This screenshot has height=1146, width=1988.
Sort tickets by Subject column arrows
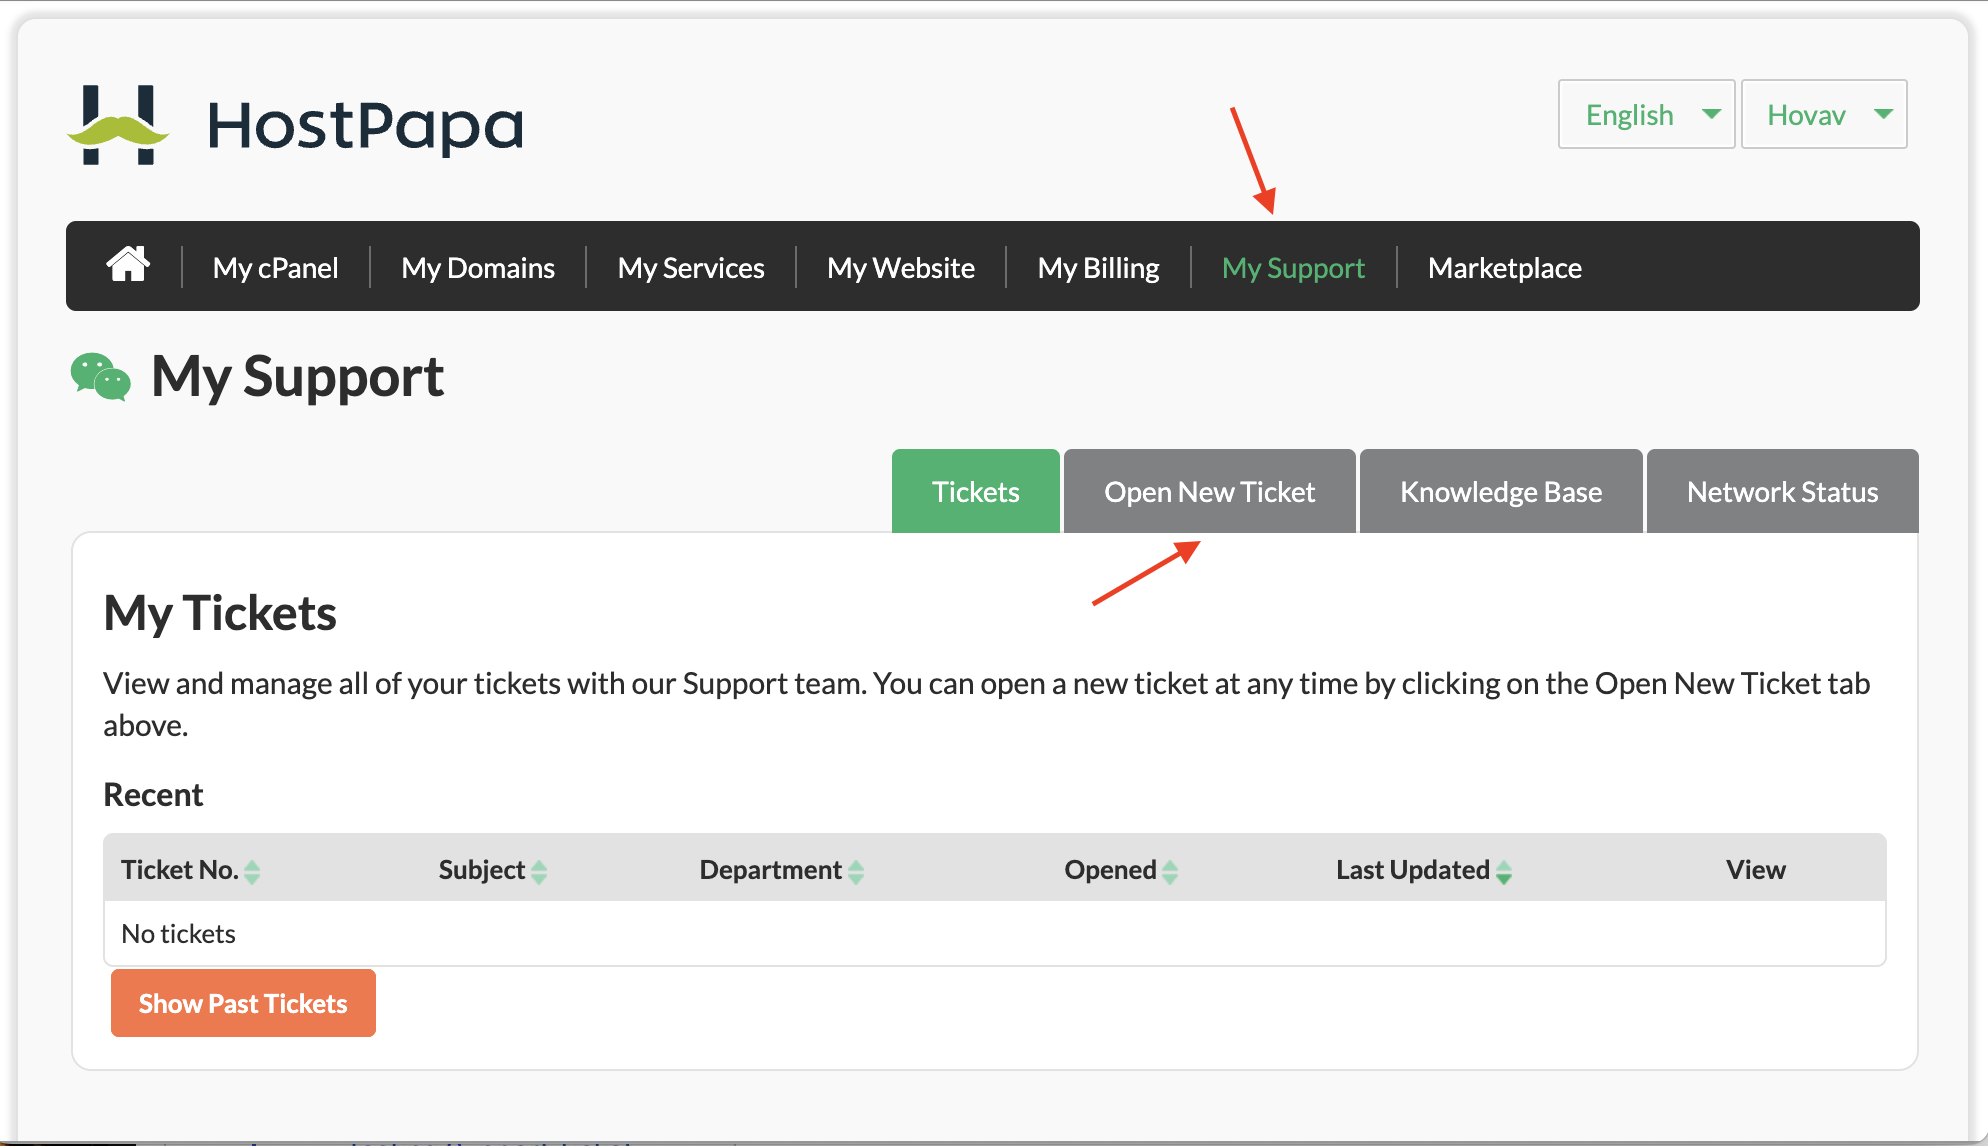tap(539, 872)
